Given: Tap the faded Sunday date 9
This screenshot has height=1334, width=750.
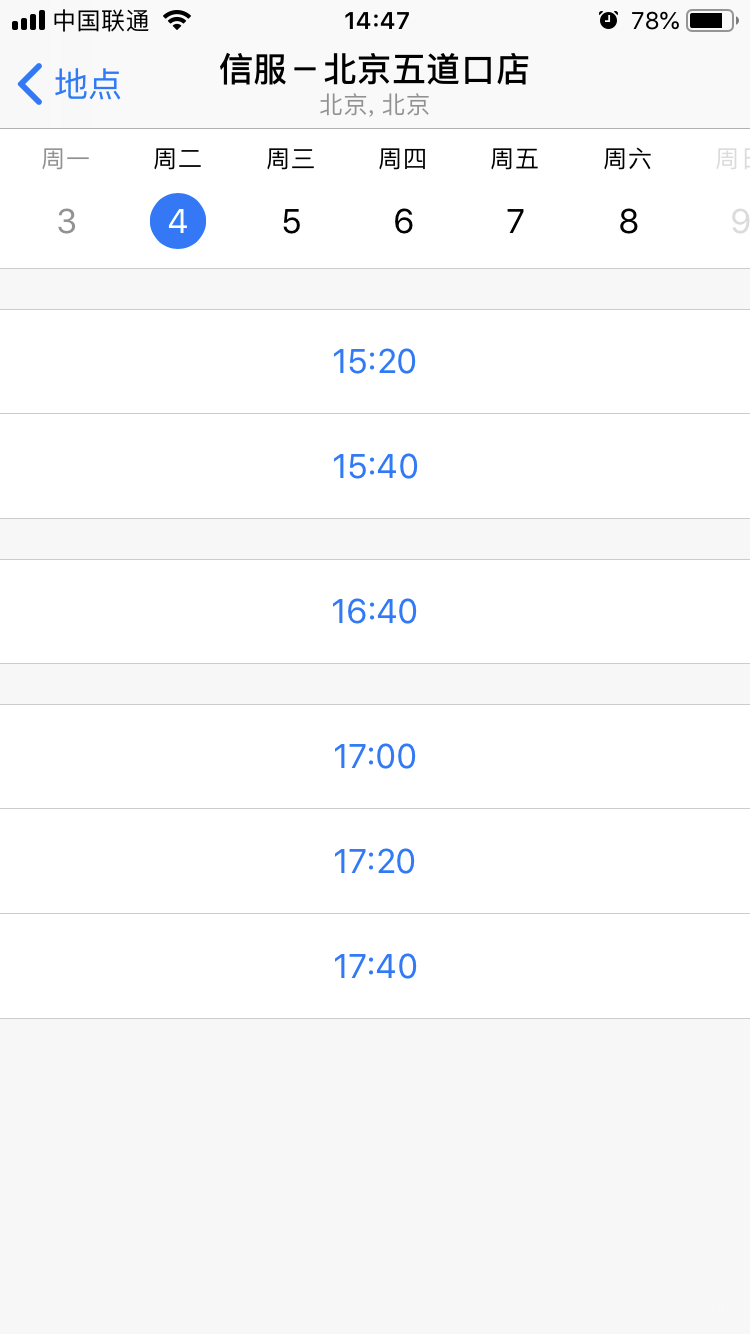Looking at the screenshot, I should 738,221.
